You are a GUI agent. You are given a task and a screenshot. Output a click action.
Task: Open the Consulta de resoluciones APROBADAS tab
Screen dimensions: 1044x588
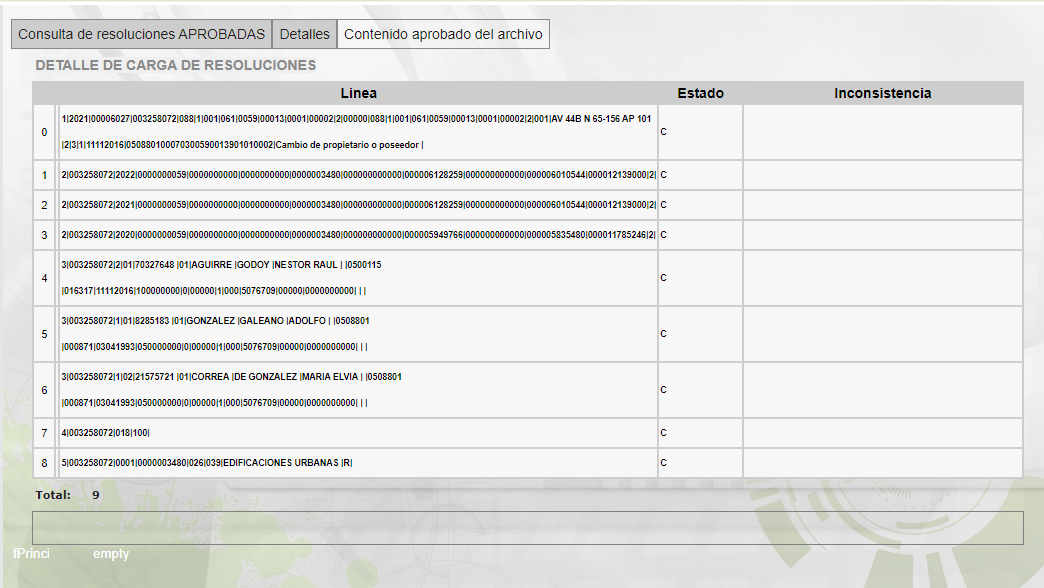coord(141,34)
